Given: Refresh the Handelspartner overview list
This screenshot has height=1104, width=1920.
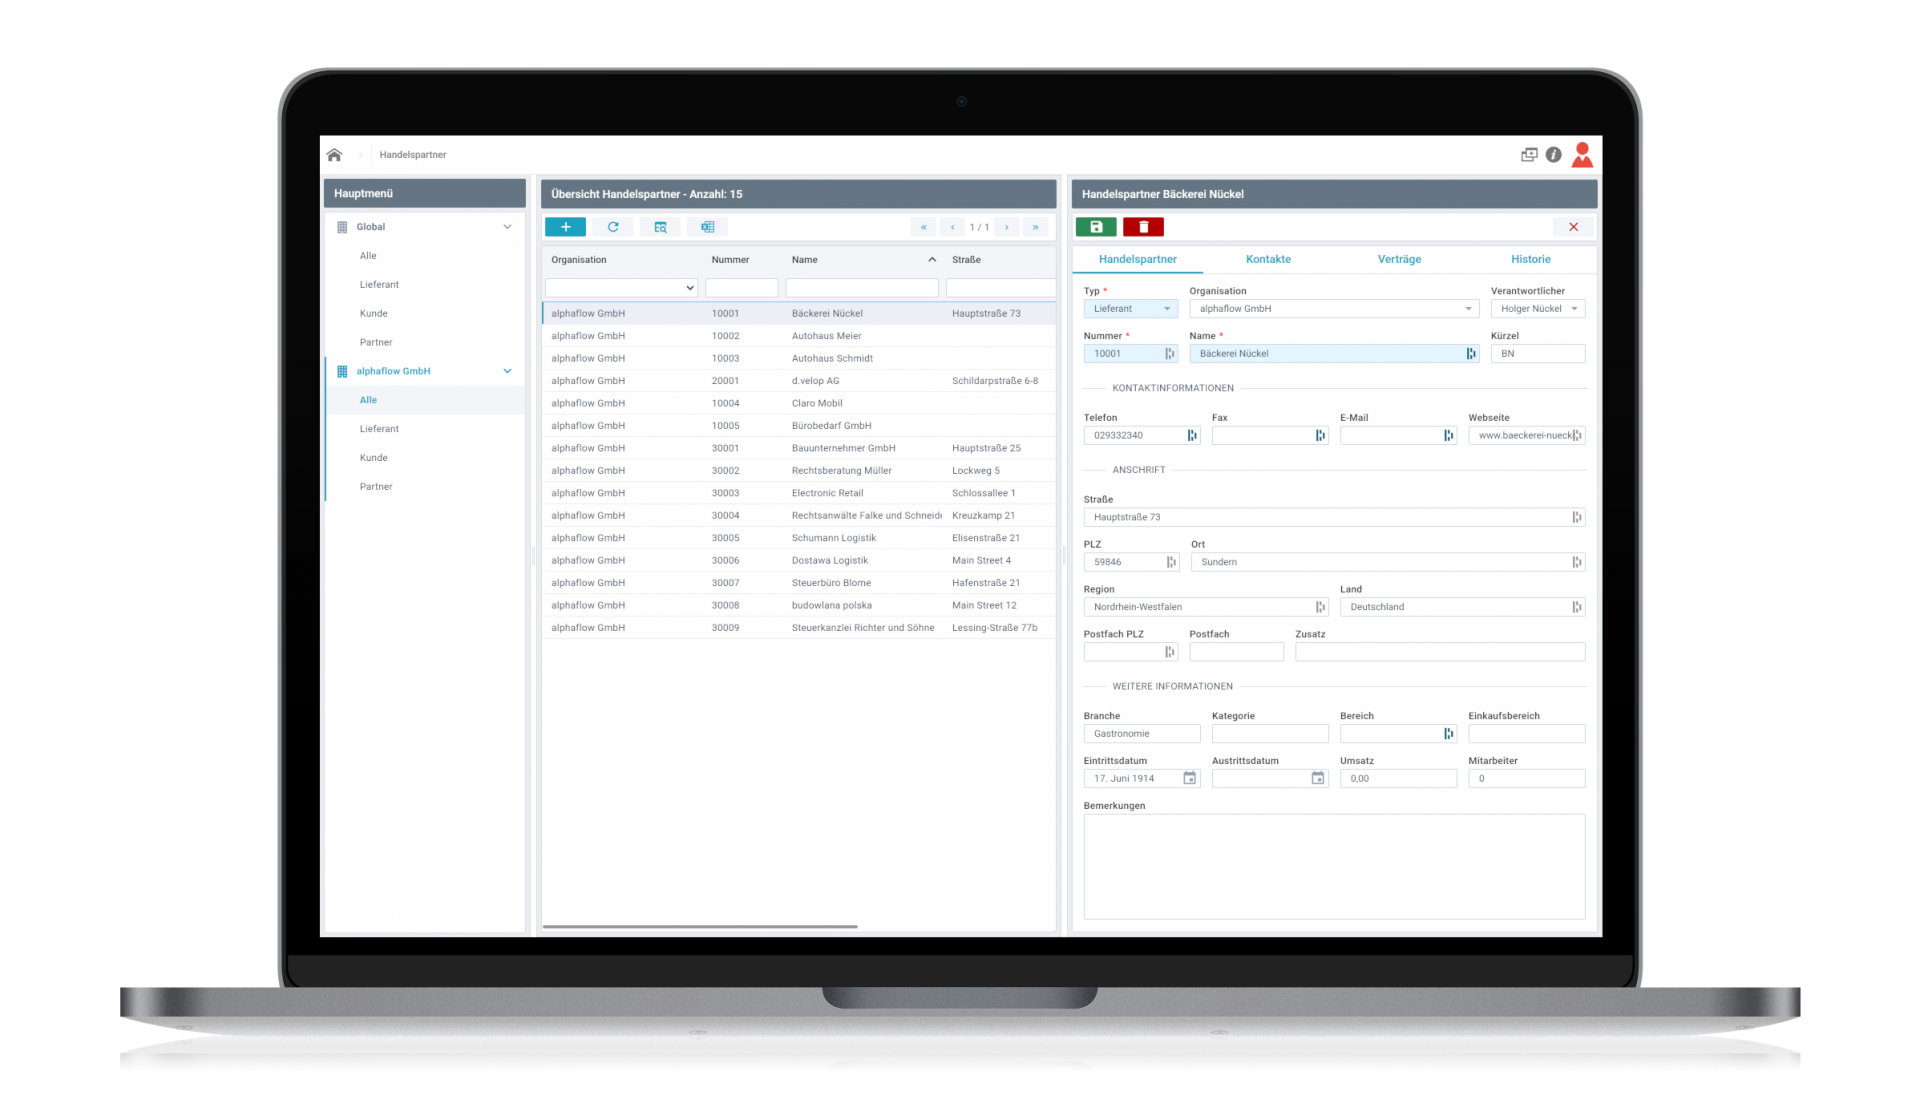Looking at the screenshot, I should pyautogui.click(x=613, y=227).
